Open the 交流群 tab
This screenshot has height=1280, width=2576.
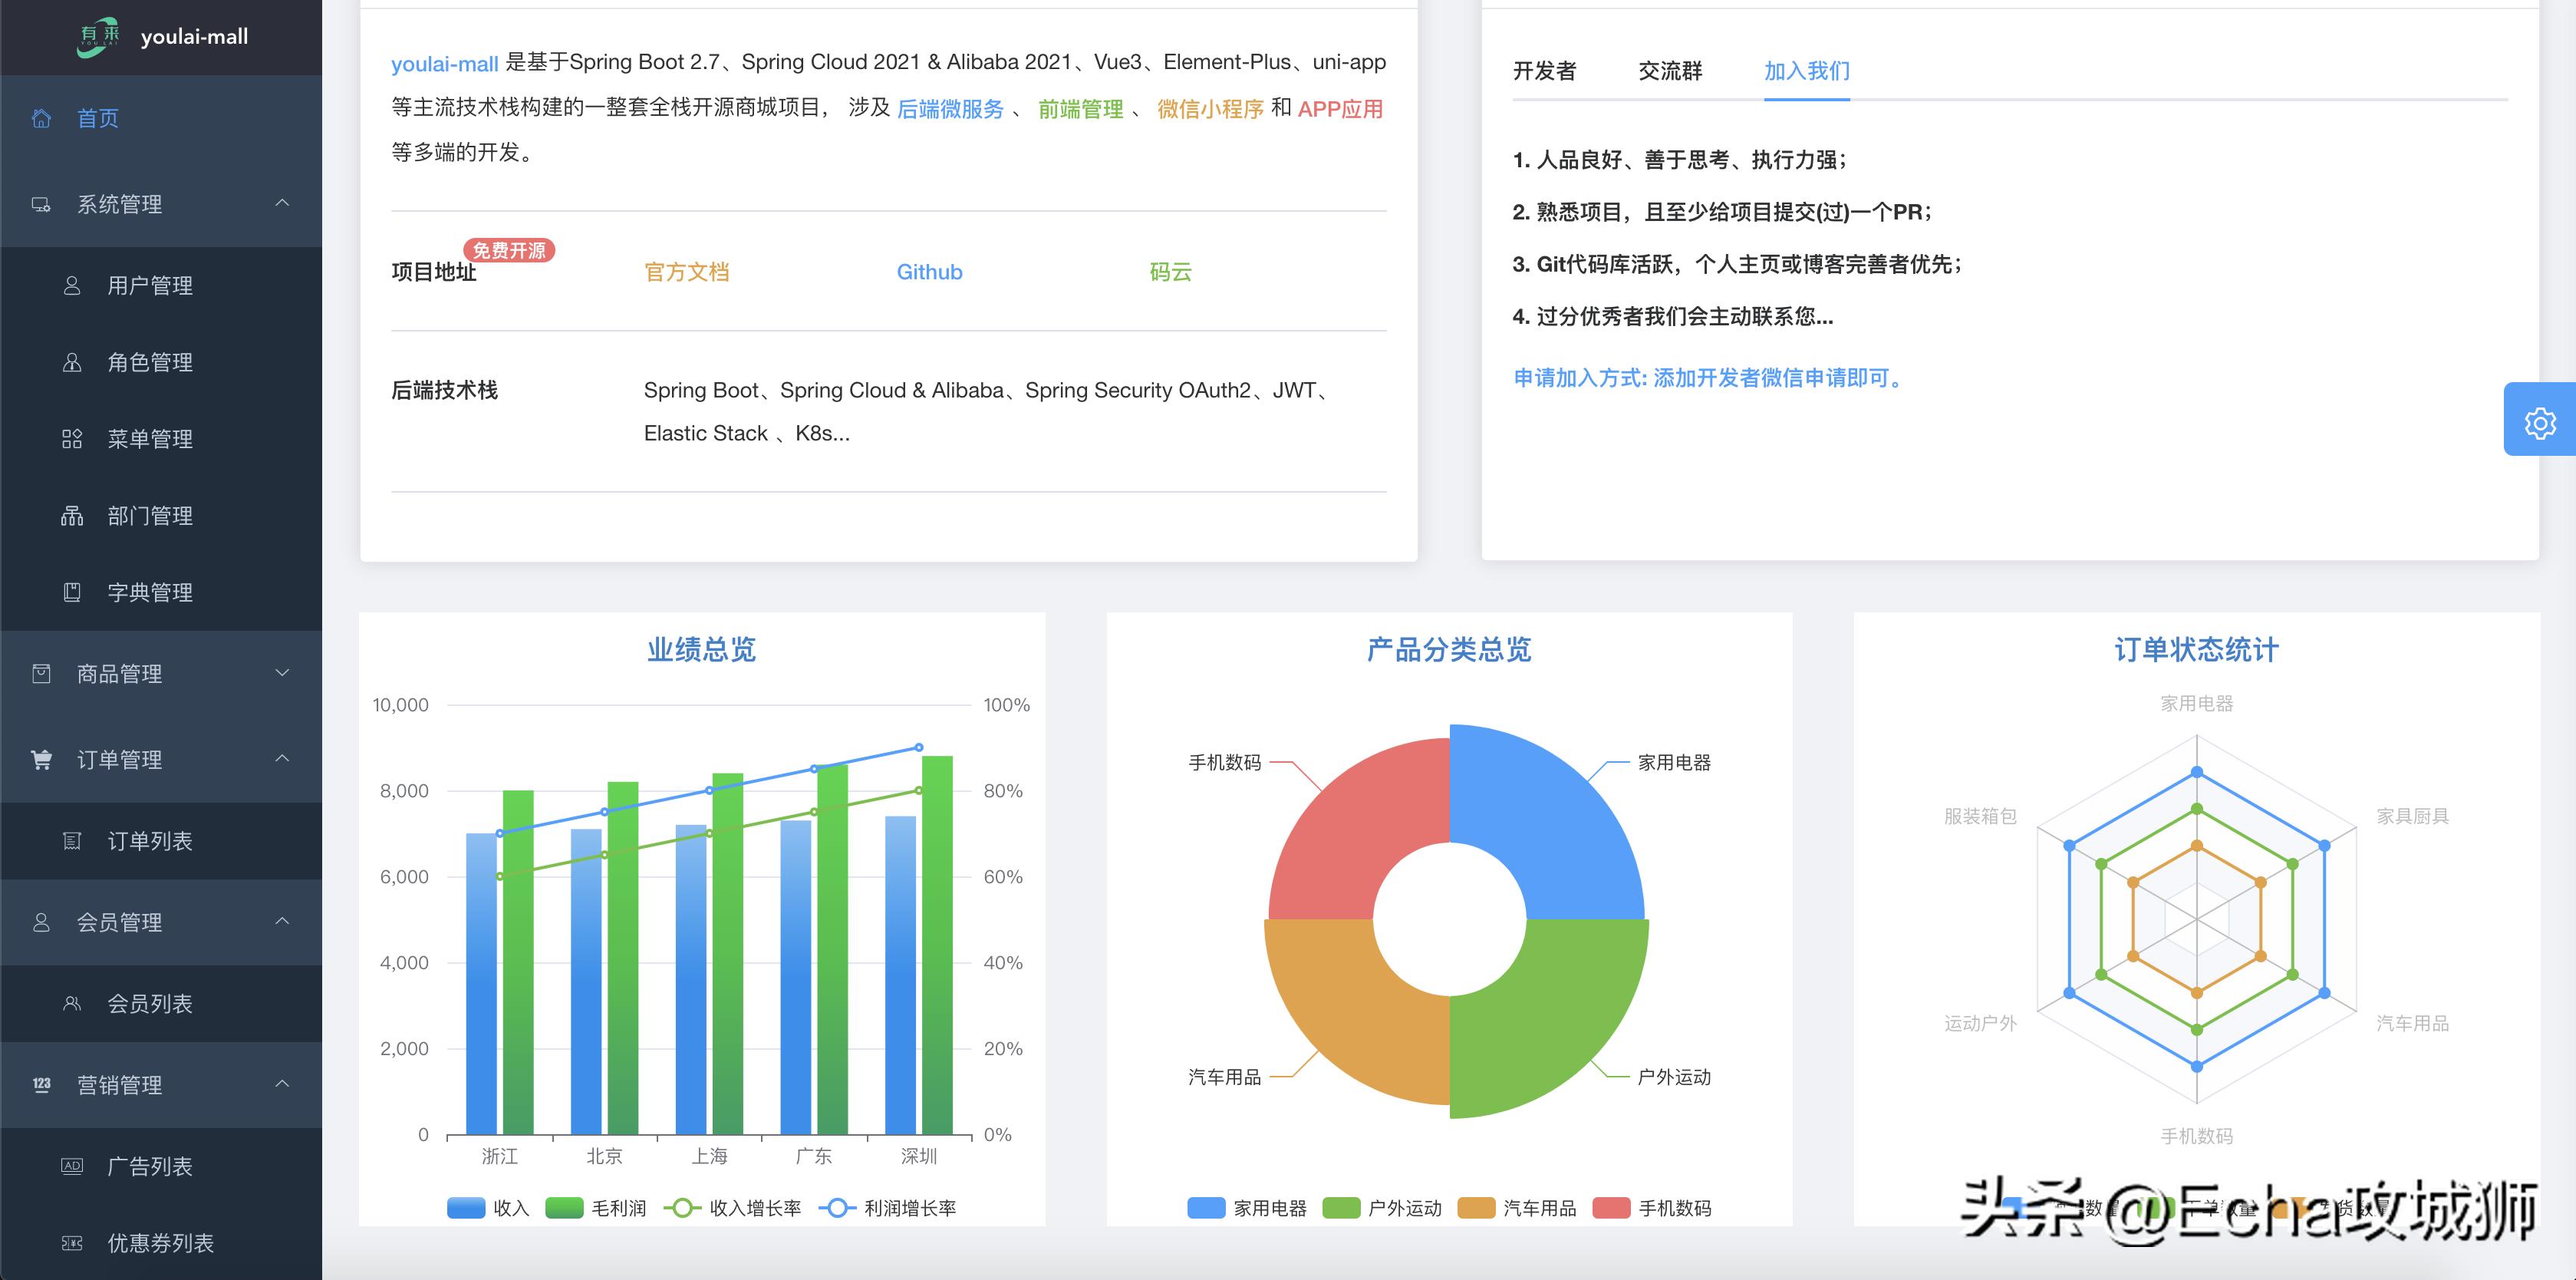1669,71
